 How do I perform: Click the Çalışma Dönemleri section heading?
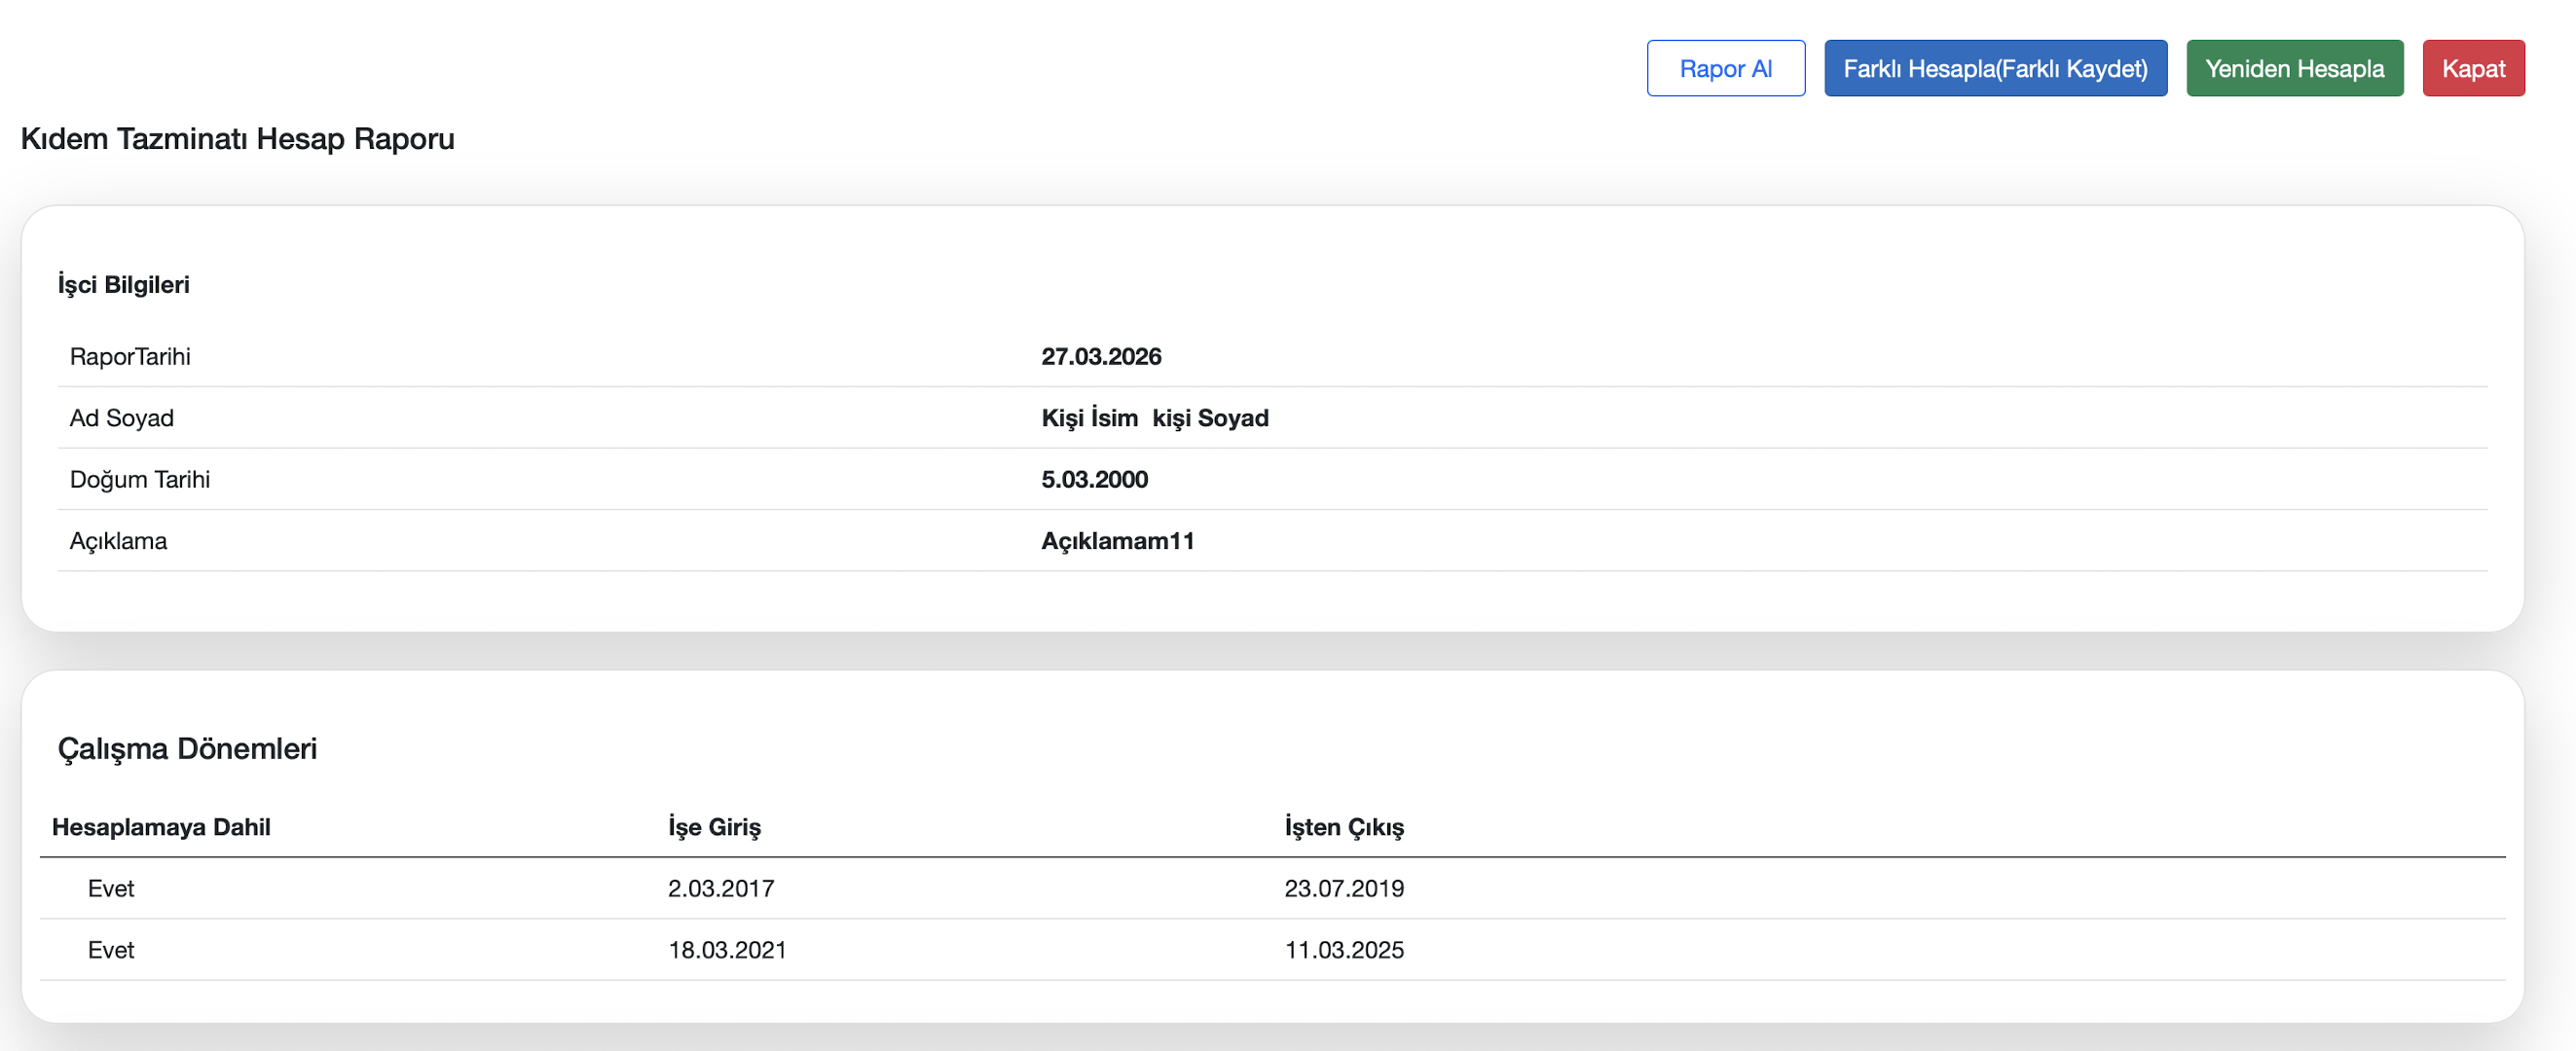(x=187, y=749)
